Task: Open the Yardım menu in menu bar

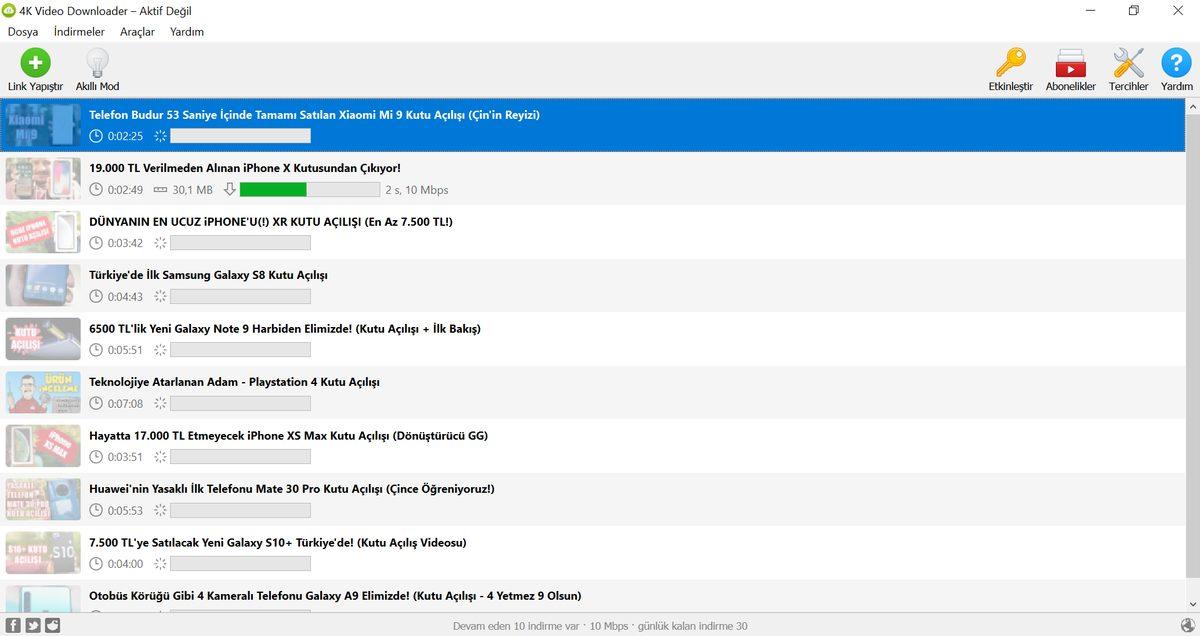Action: pyautogui.click(x=187, y=32)
